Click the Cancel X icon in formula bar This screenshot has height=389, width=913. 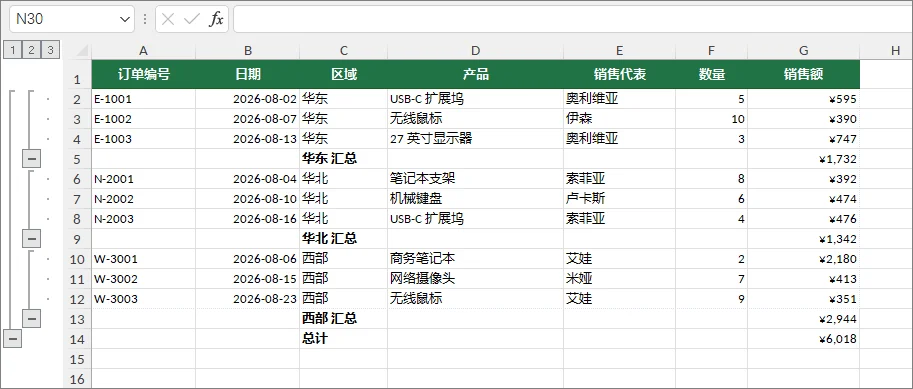[168, 19]
